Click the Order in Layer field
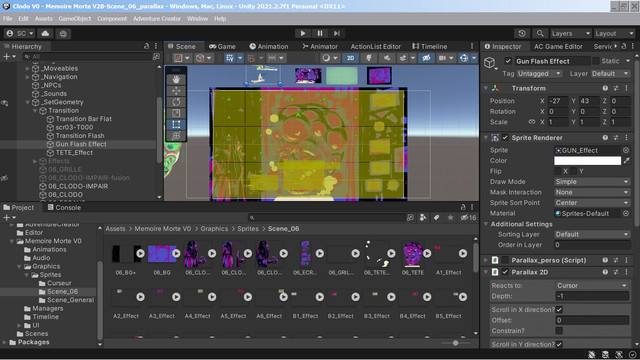The image size is (640, 360). click(592, 245)
